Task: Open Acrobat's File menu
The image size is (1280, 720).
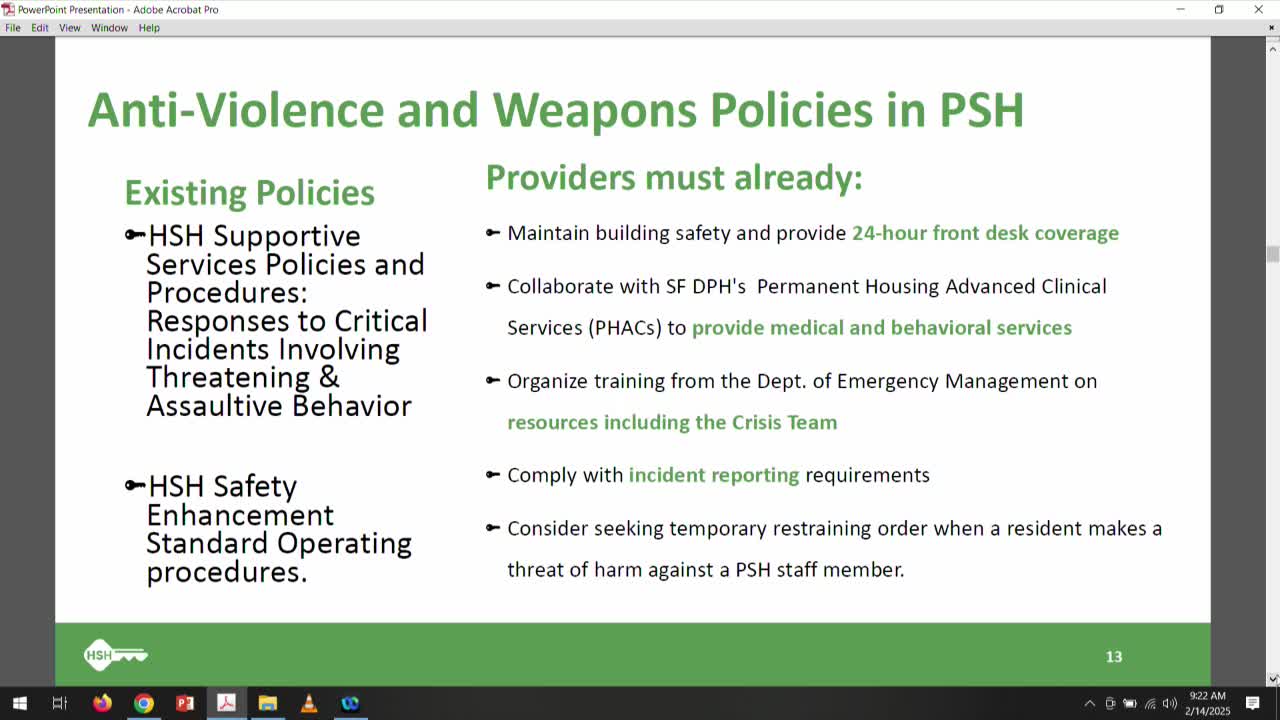Action: click(13, 27)
